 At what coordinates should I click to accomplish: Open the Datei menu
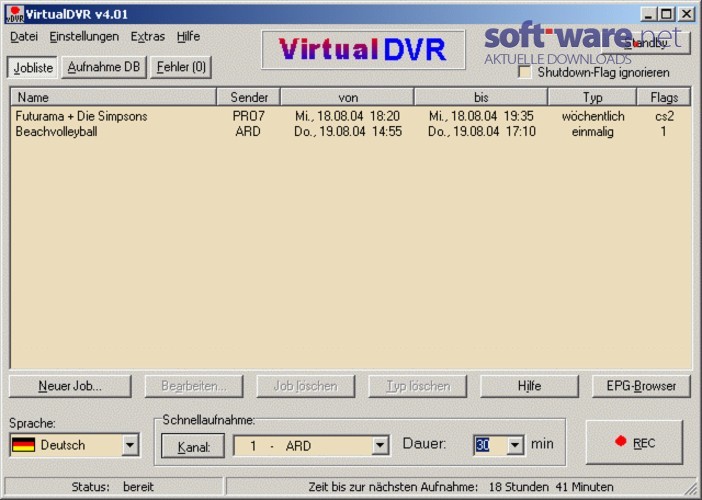point(24,37)
